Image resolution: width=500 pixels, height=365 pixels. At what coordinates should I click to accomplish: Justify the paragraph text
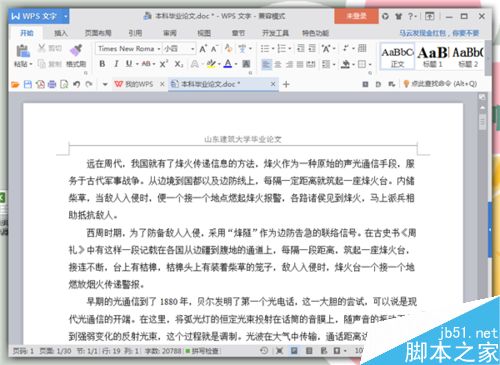(x=300, y=64)
